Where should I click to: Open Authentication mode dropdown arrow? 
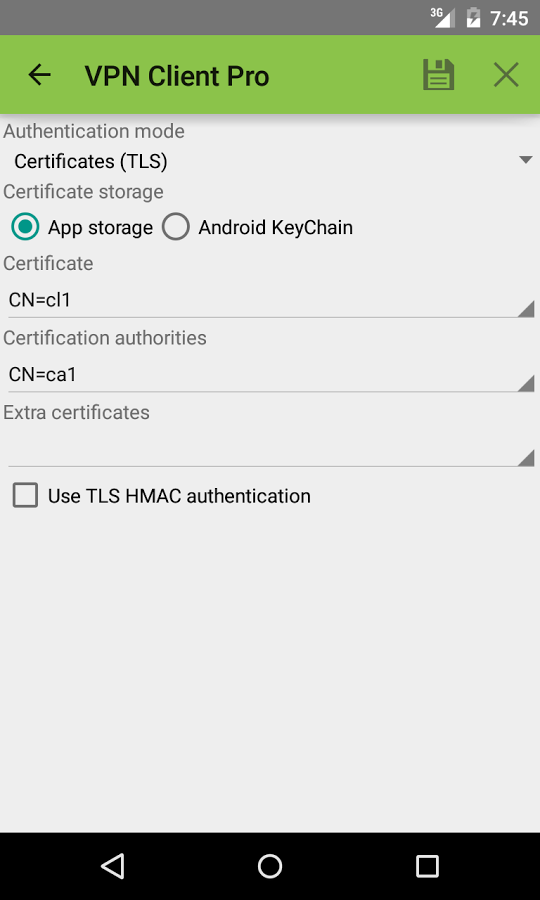click(526, 160)
